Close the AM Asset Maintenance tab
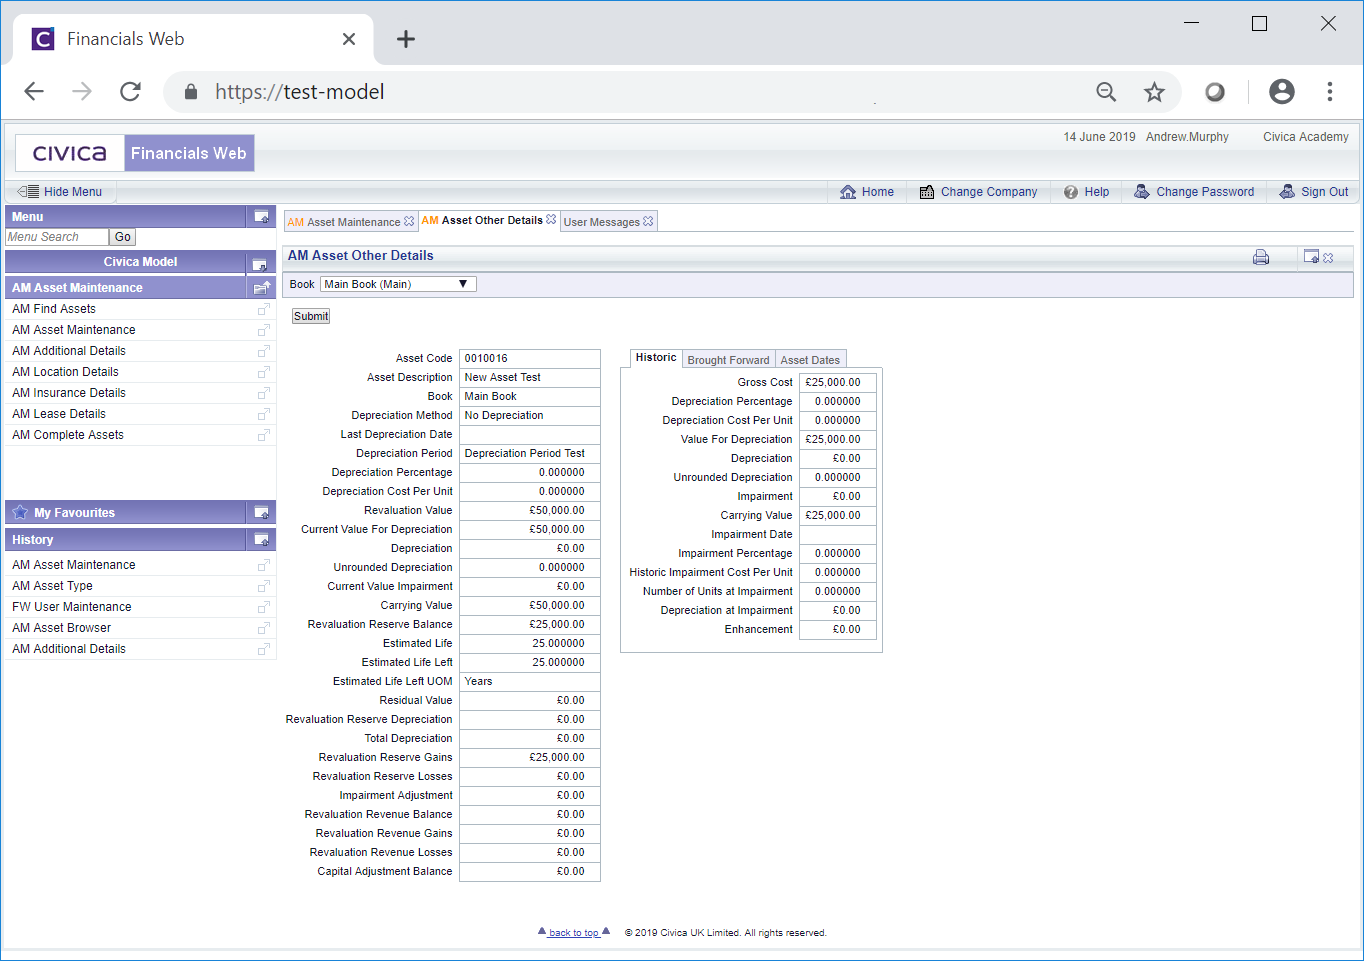 point(409,222)
